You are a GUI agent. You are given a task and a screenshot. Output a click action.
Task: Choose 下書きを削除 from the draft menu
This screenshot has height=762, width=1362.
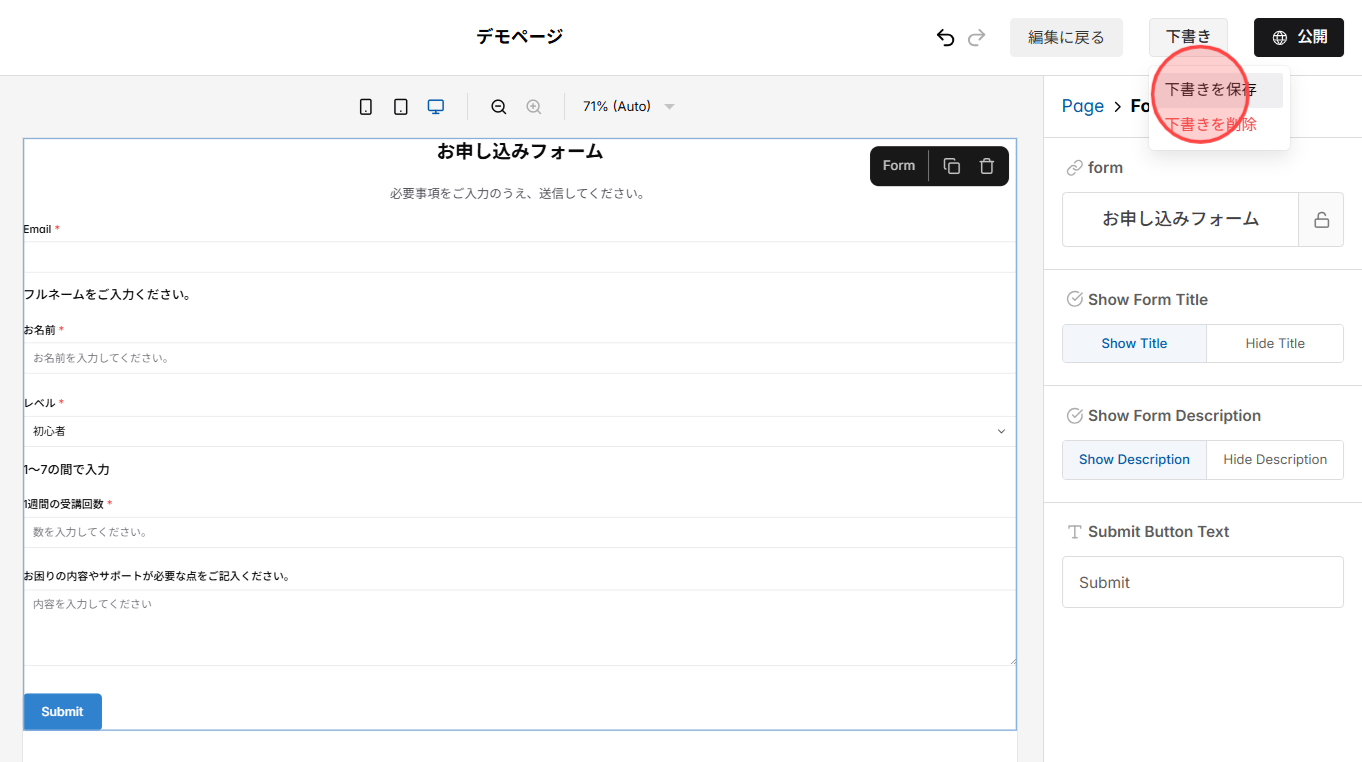(1210, 123)
